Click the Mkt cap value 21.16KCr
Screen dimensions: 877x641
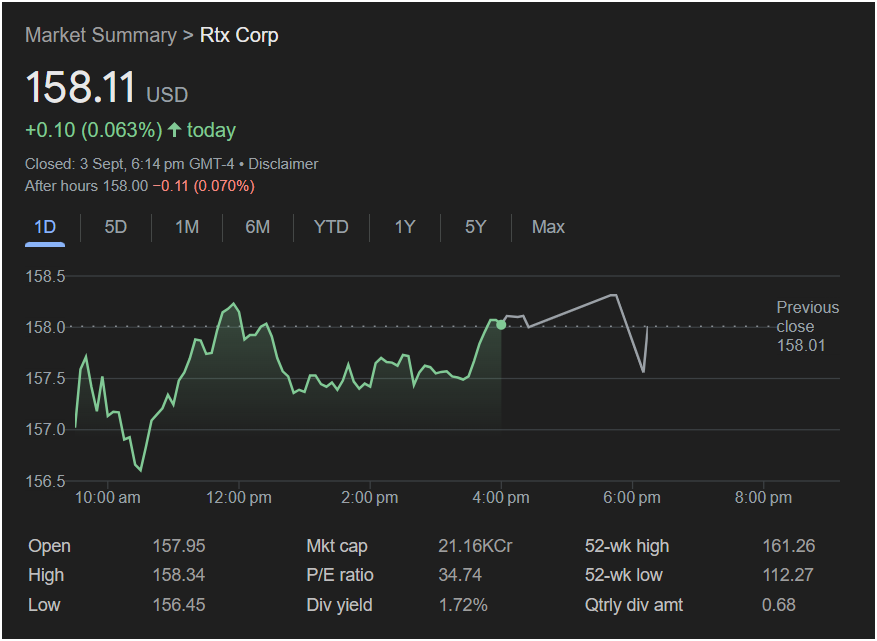475,546
